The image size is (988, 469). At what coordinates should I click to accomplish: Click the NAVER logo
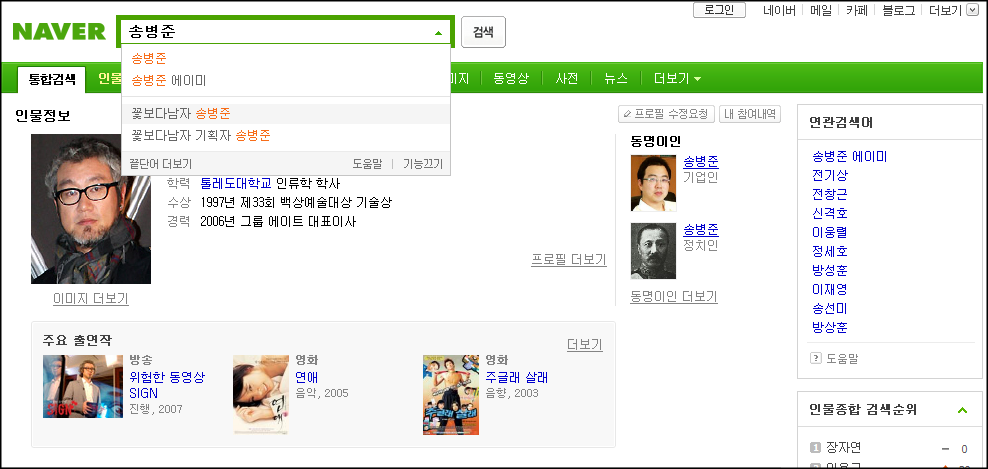[x=59, y=32]
